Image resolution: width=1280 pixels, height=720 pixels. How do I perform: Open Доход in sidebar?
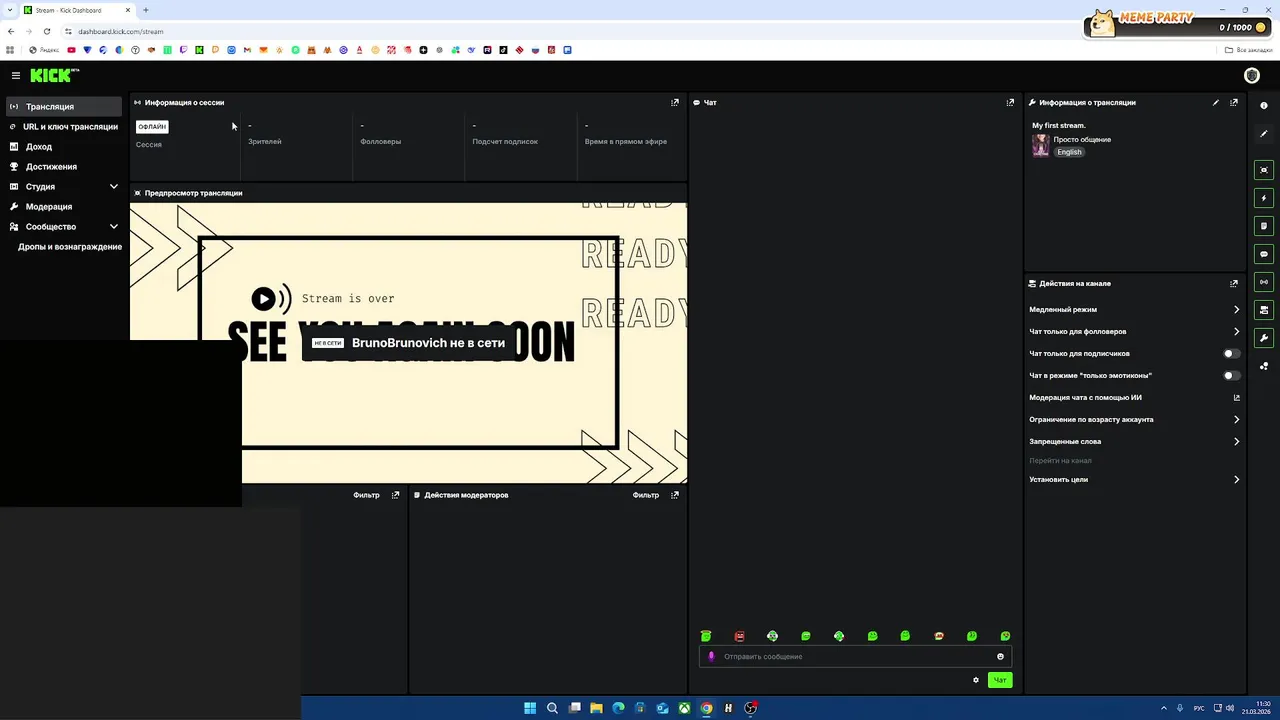[x=64, y=147]
